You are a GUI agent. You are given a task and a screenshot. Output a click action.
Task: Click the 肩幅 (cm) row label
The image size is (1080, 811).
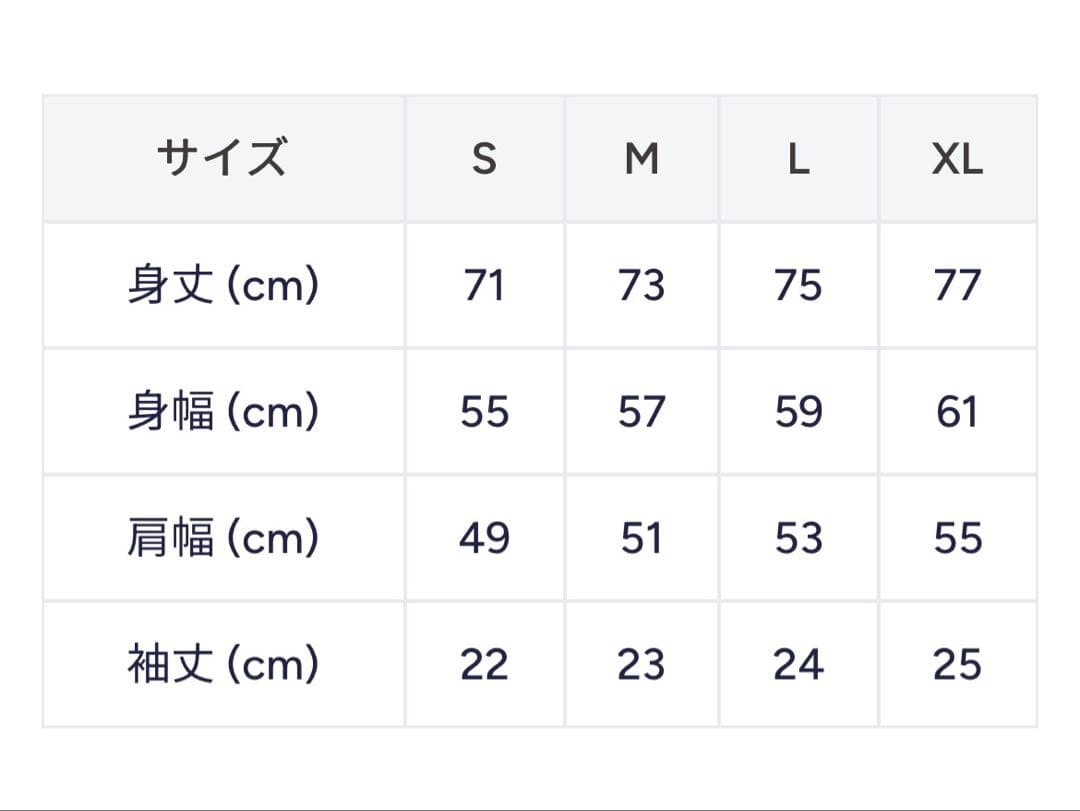pos(222,538)
